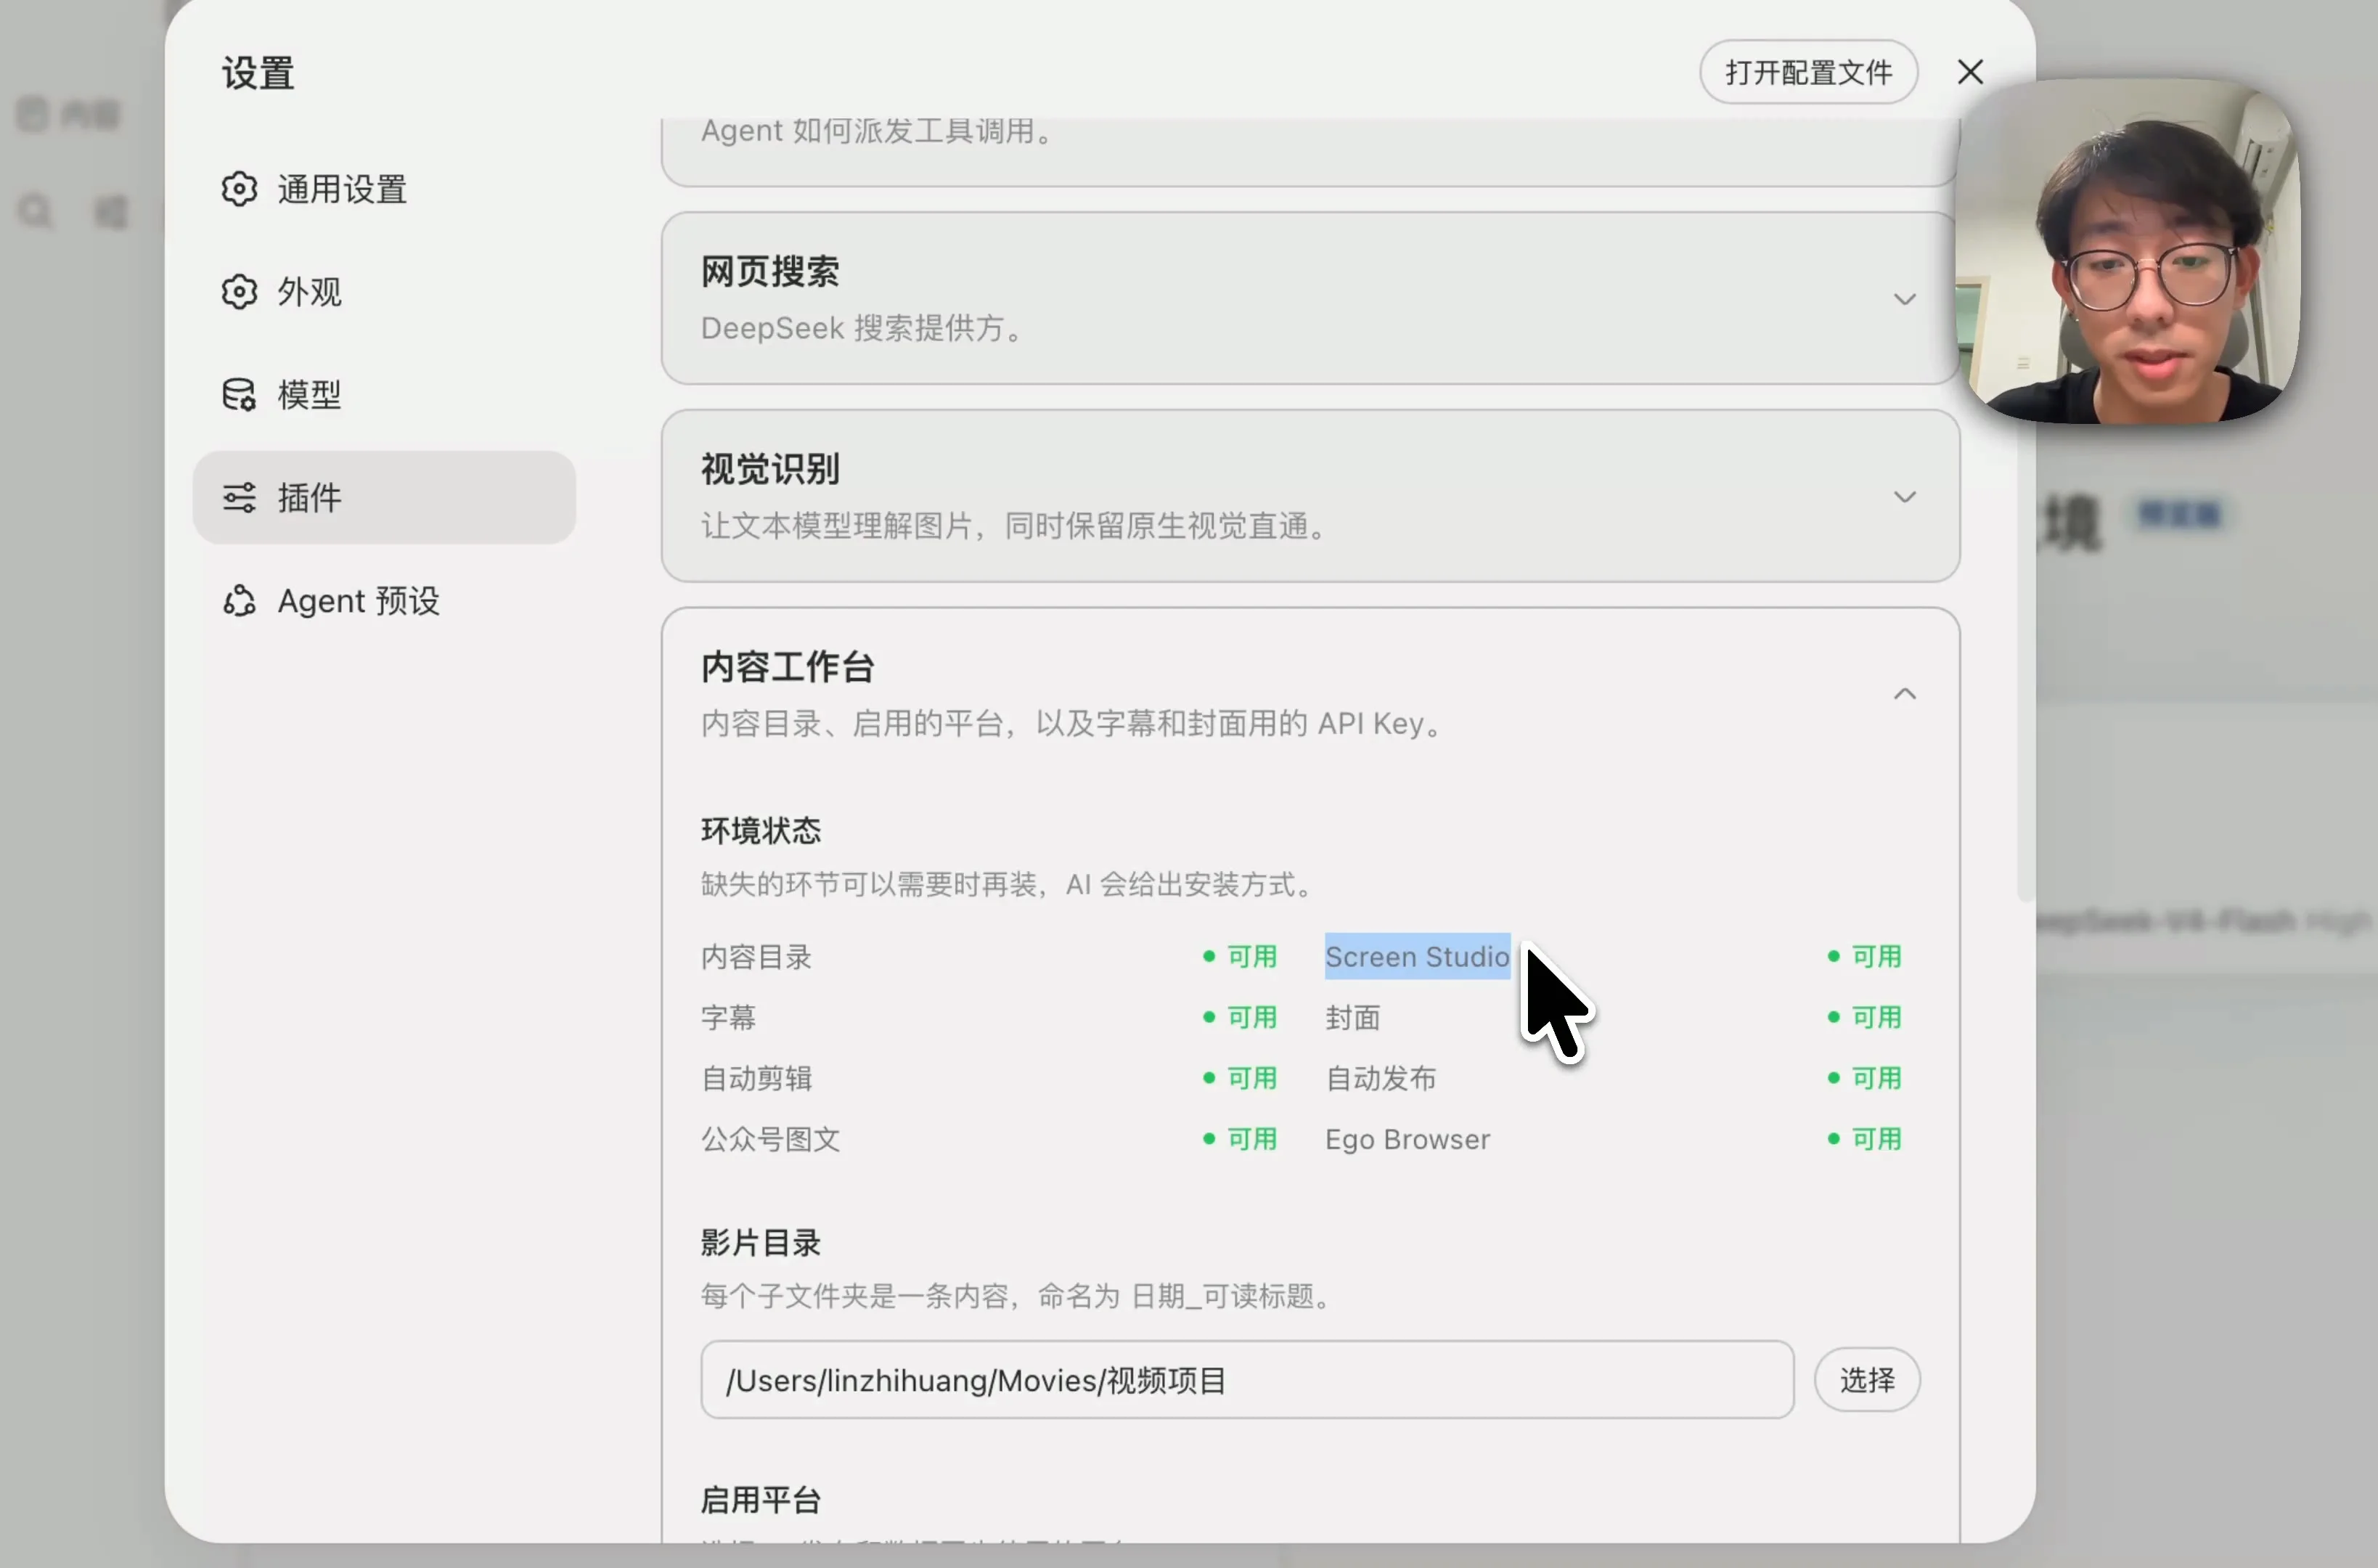Click the 公众号图文 status label

[x=770, y=1140]
